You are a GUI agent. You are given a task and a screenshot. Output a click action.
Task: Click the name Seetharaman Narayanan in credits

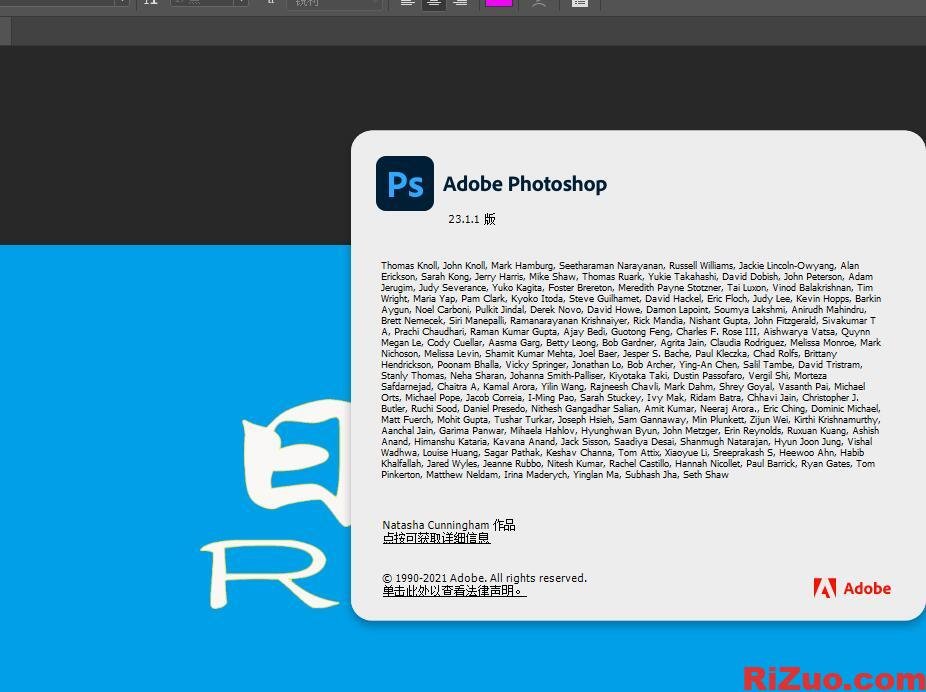coord(611,266)
